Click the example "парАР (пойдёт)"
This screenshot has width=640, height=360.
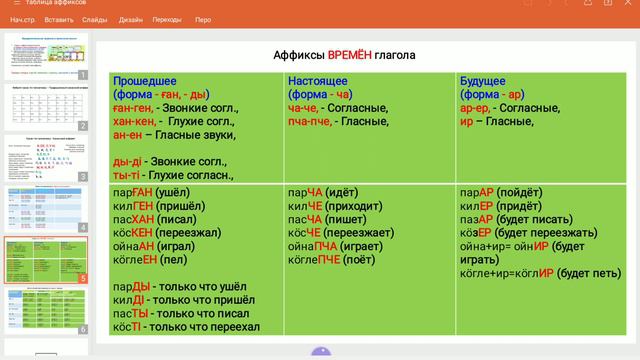click(501, 192)
